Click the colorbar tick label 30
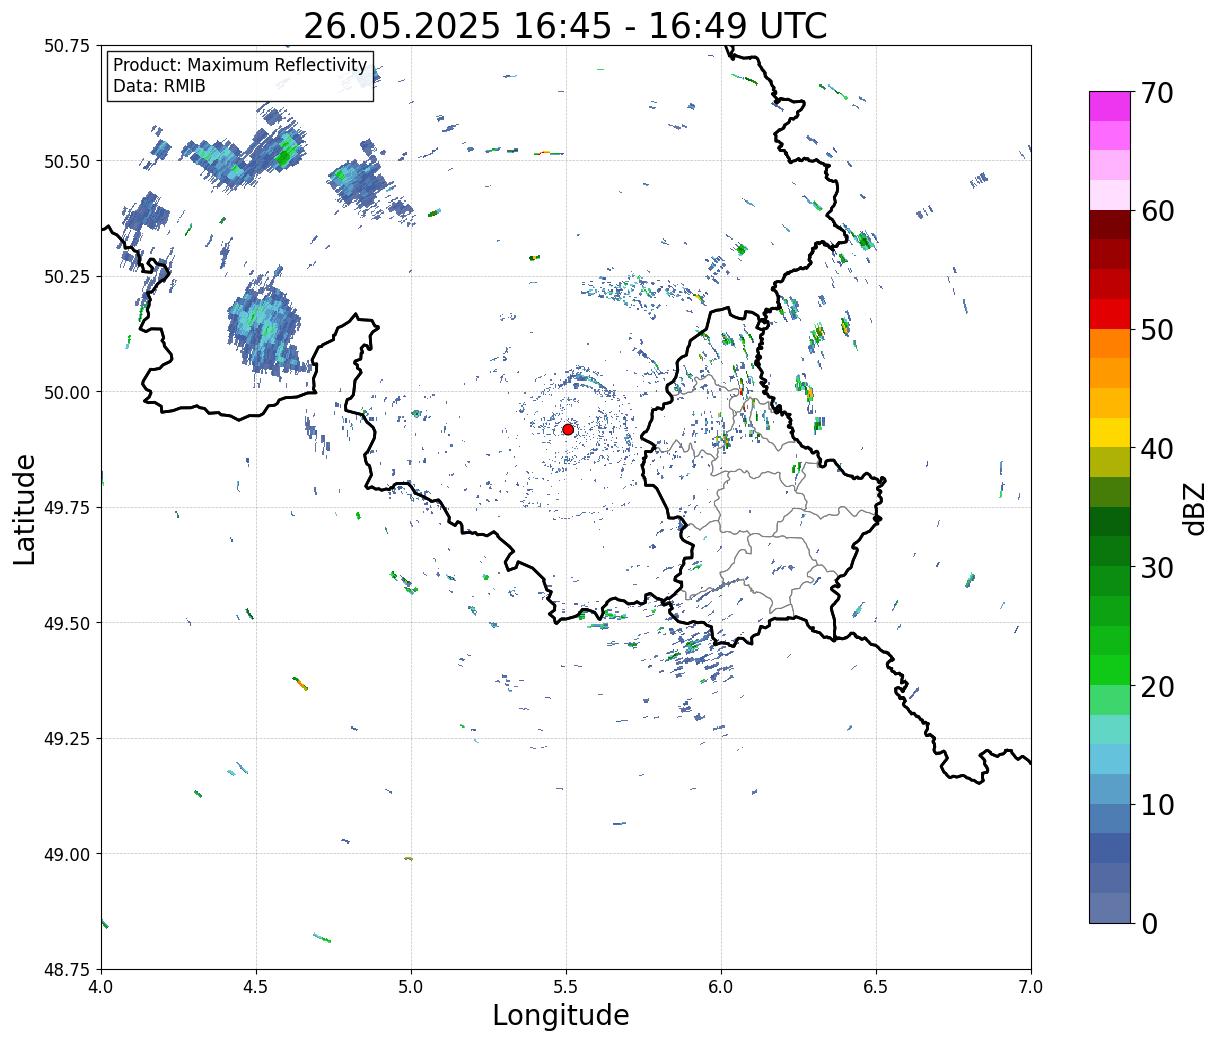 [x=1156, y=567]
